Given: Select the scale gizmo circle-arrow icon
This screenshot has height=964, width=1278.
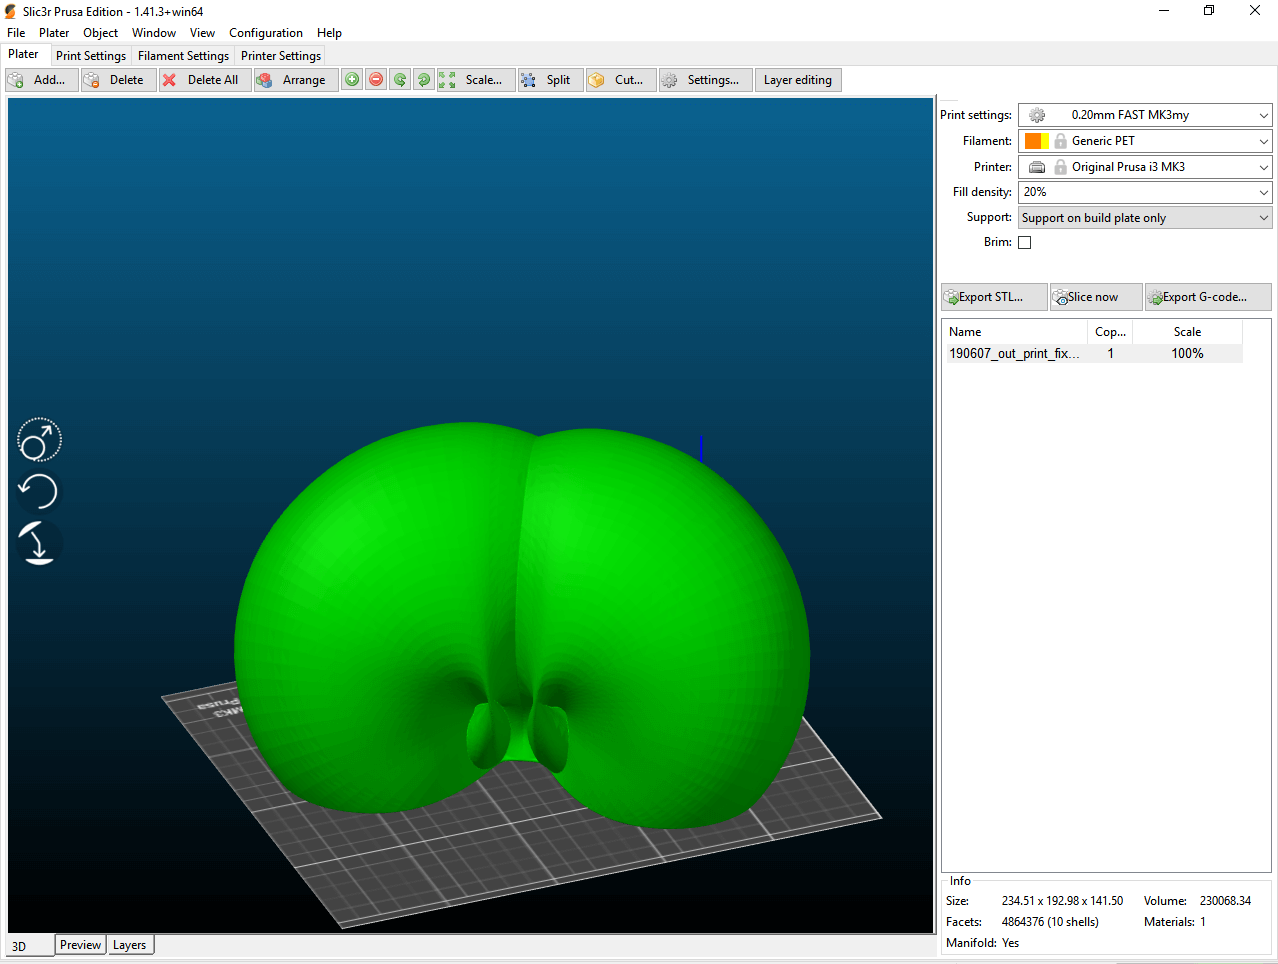Looking at the screenshot, I should 39,440.
